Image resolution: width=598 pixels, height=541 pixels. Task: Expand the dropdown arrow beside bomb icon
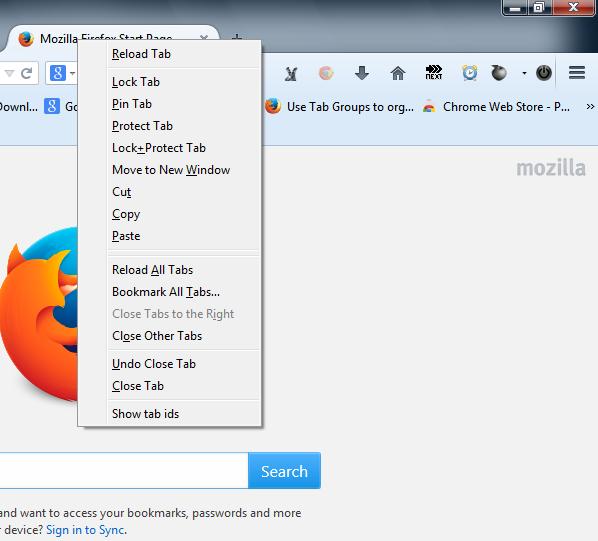524,73
